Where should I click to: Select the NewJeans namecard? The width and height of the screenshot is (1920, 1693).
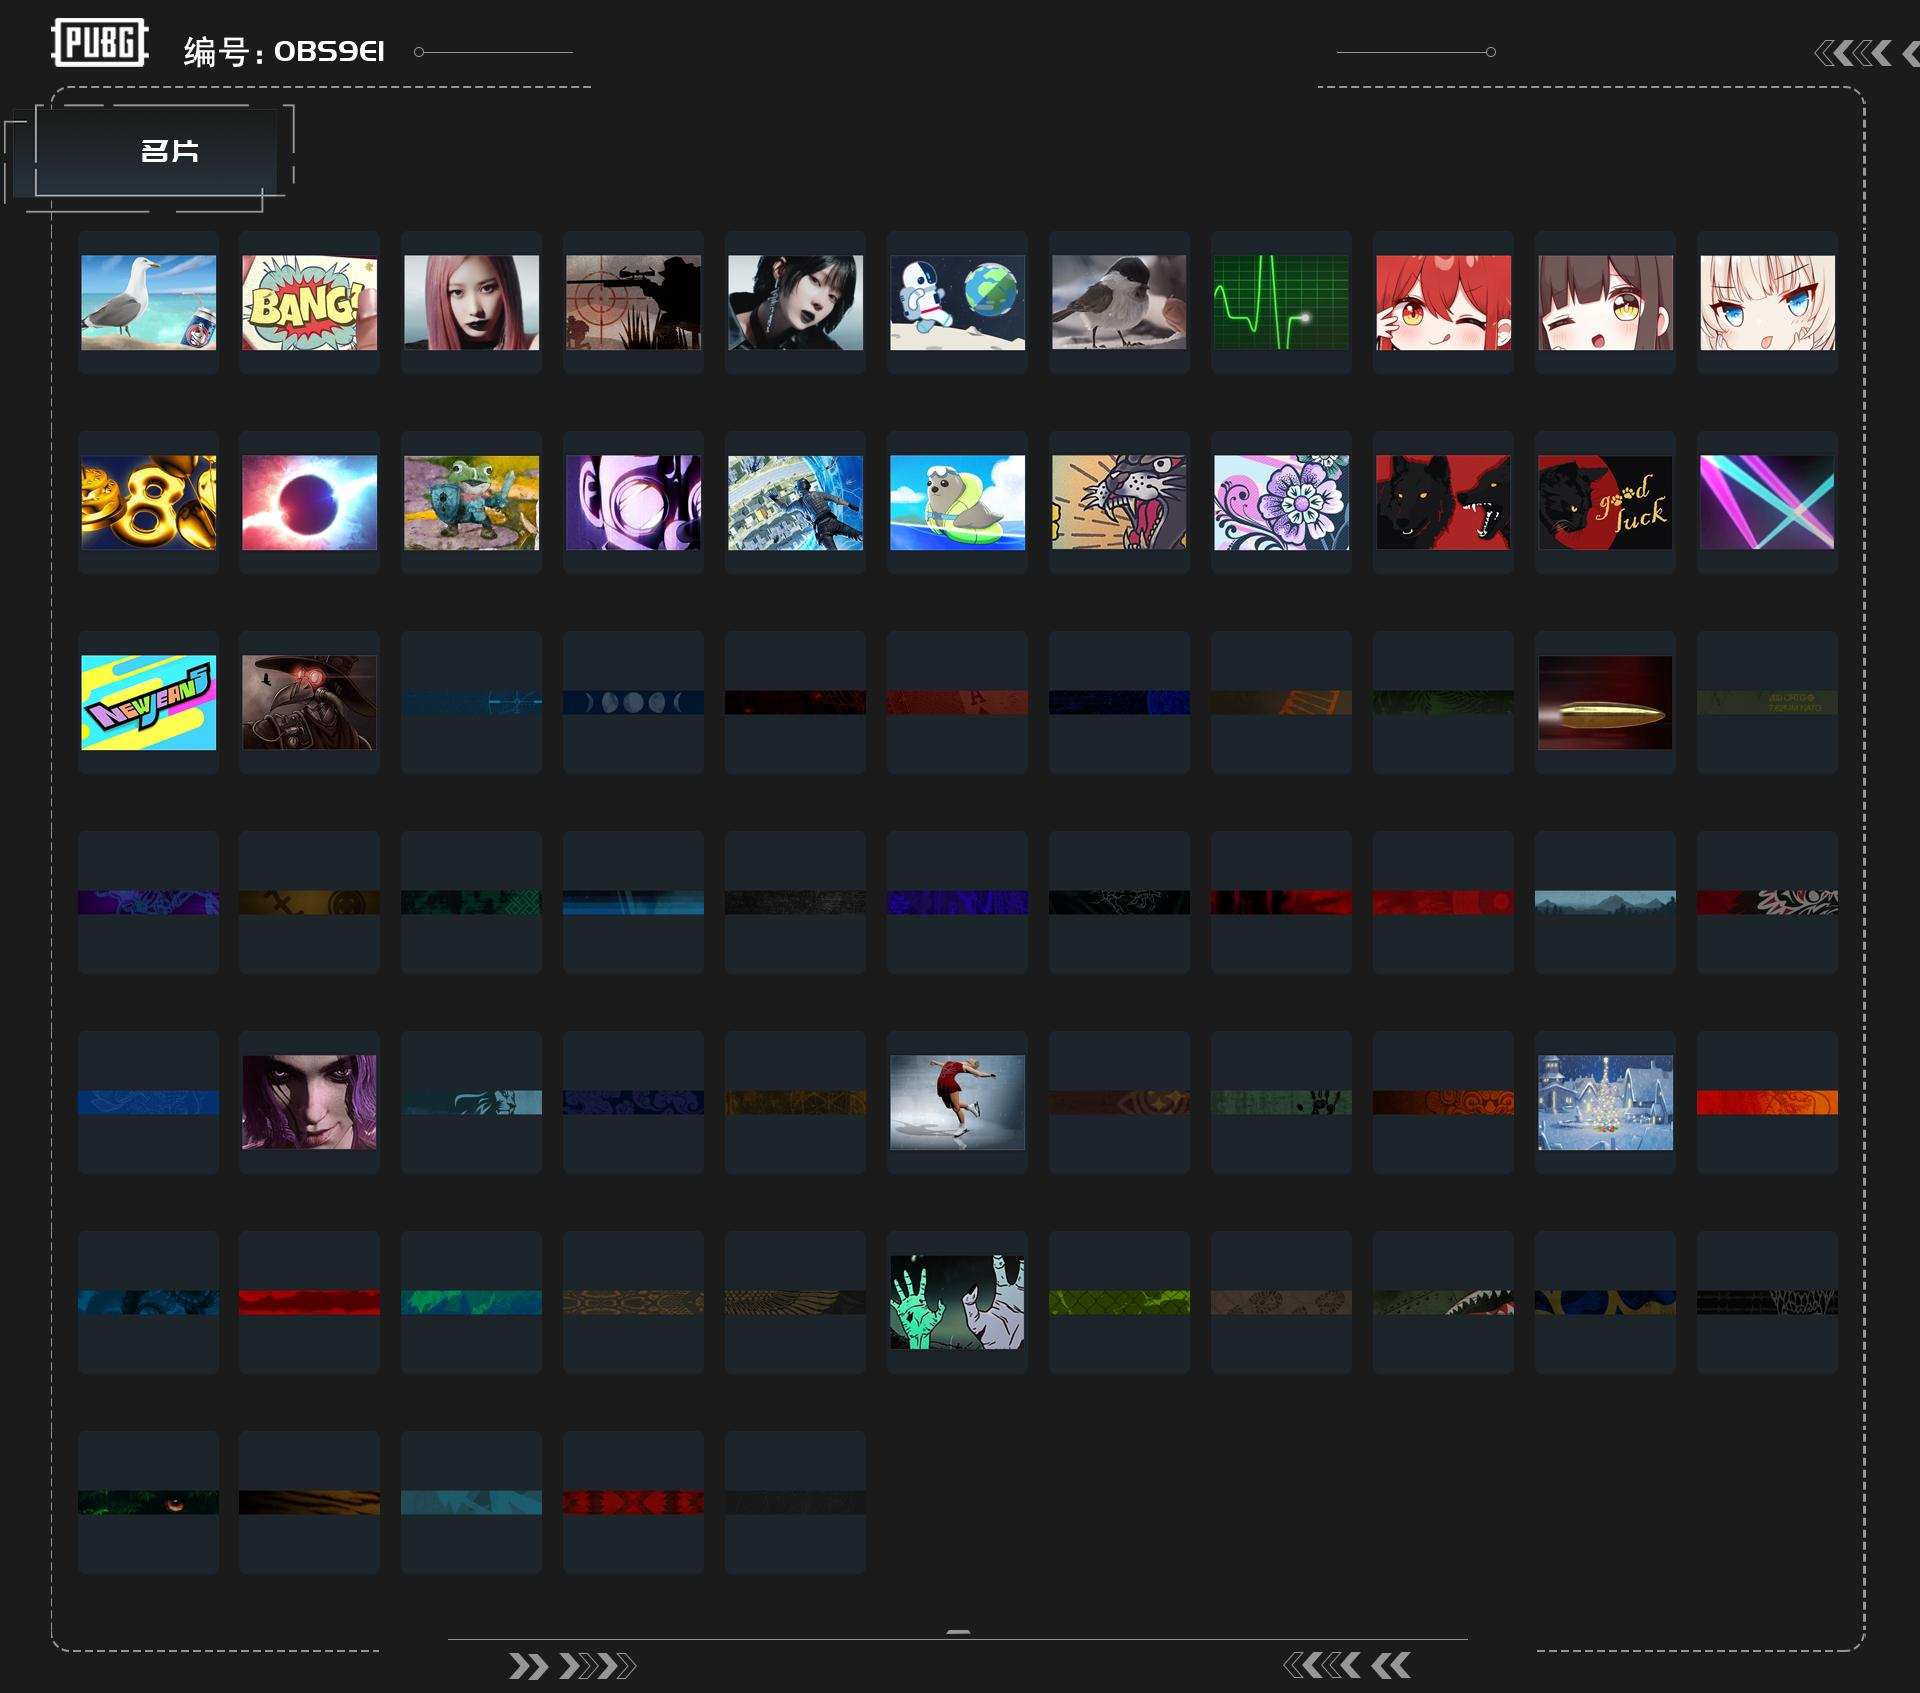148,702
